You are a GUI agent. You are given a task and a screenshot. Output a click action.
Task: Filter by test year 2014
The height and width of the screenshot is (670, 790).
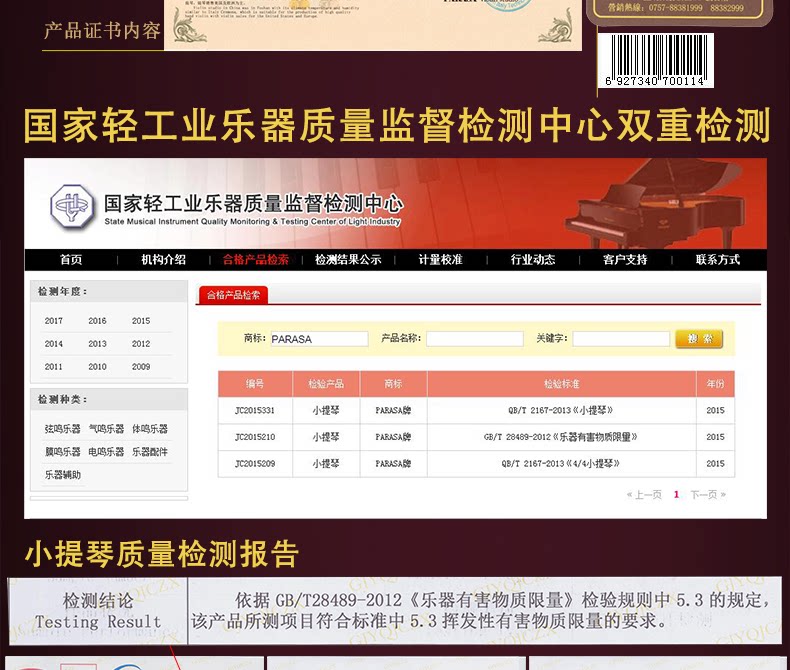tap(53, 344)
